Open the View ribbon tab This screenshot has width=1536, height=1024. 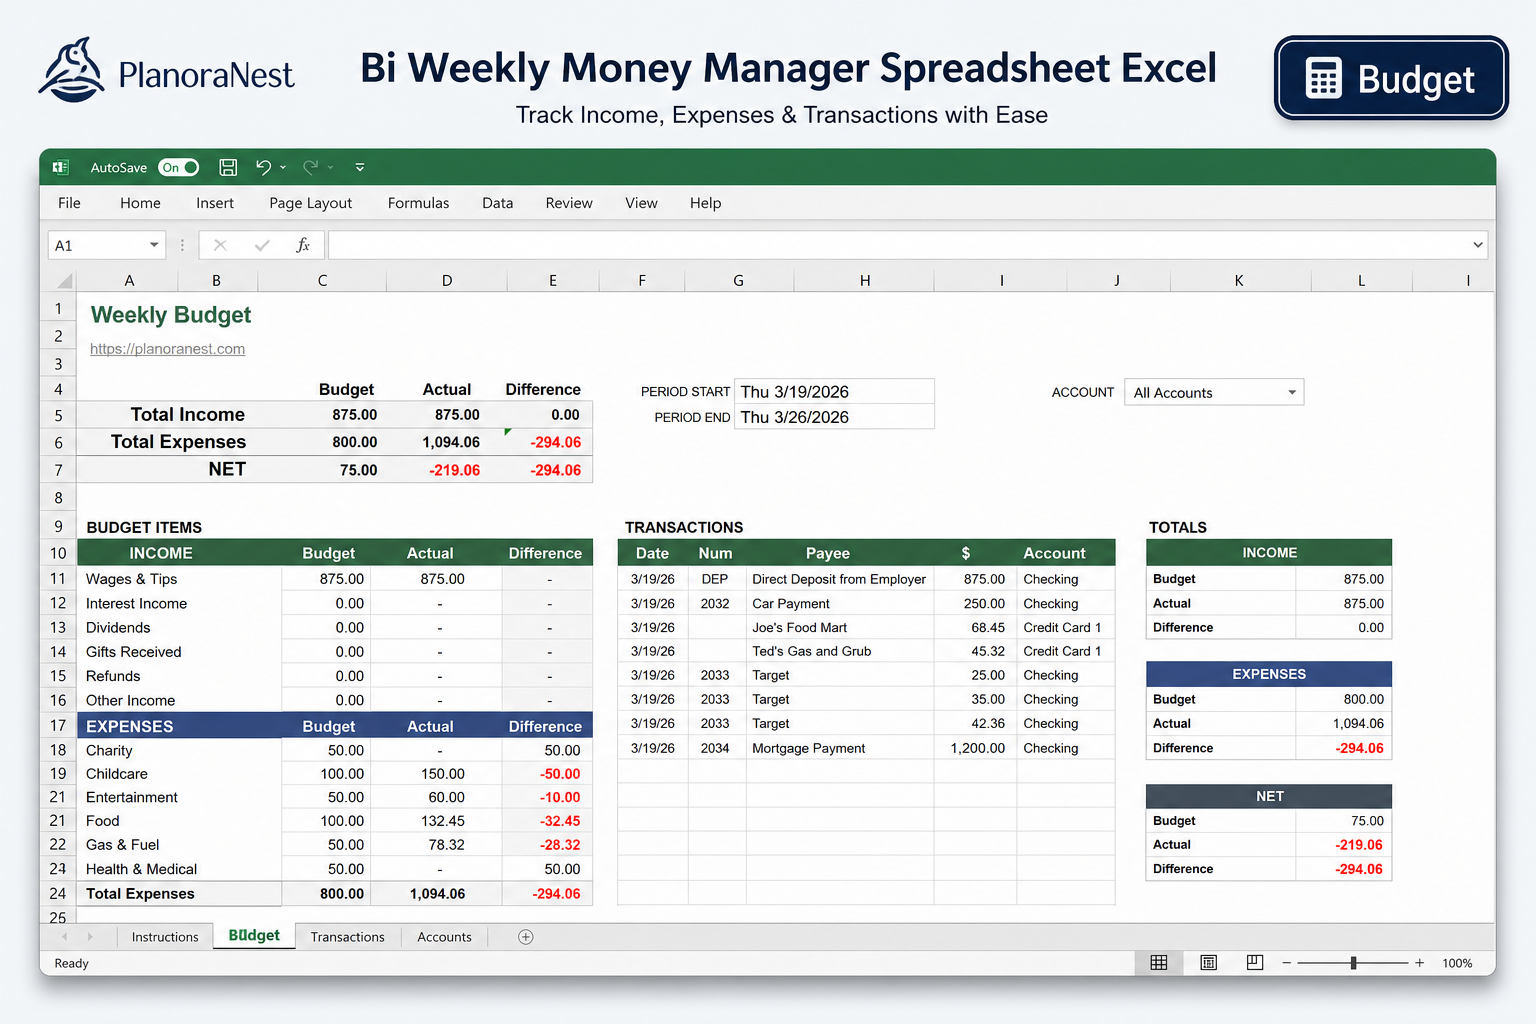pyautogui.click(x=641, y=203)
